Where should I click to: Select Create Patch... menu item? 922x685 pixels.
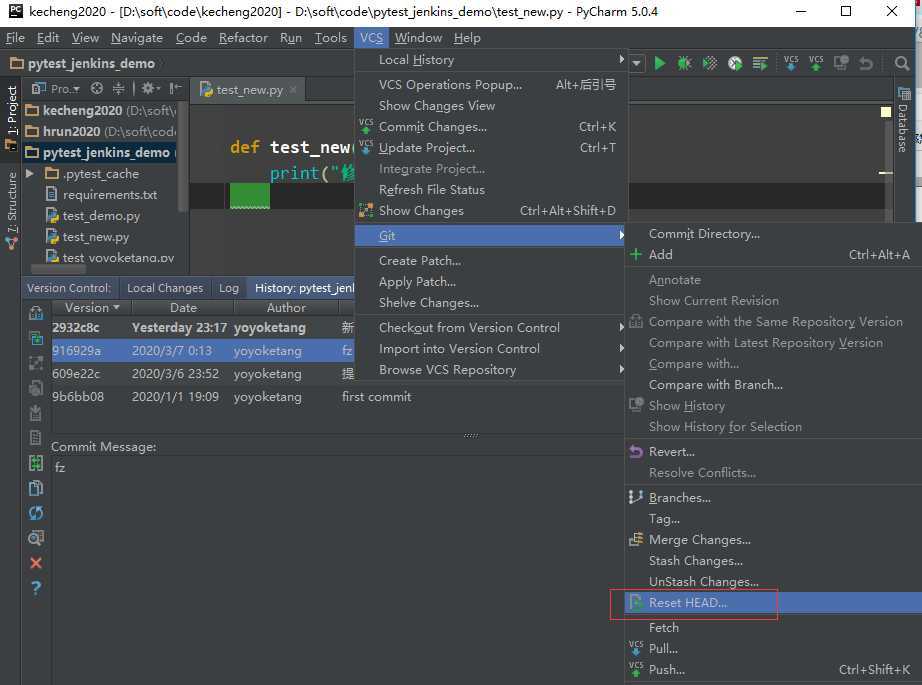tap(490, 260)
